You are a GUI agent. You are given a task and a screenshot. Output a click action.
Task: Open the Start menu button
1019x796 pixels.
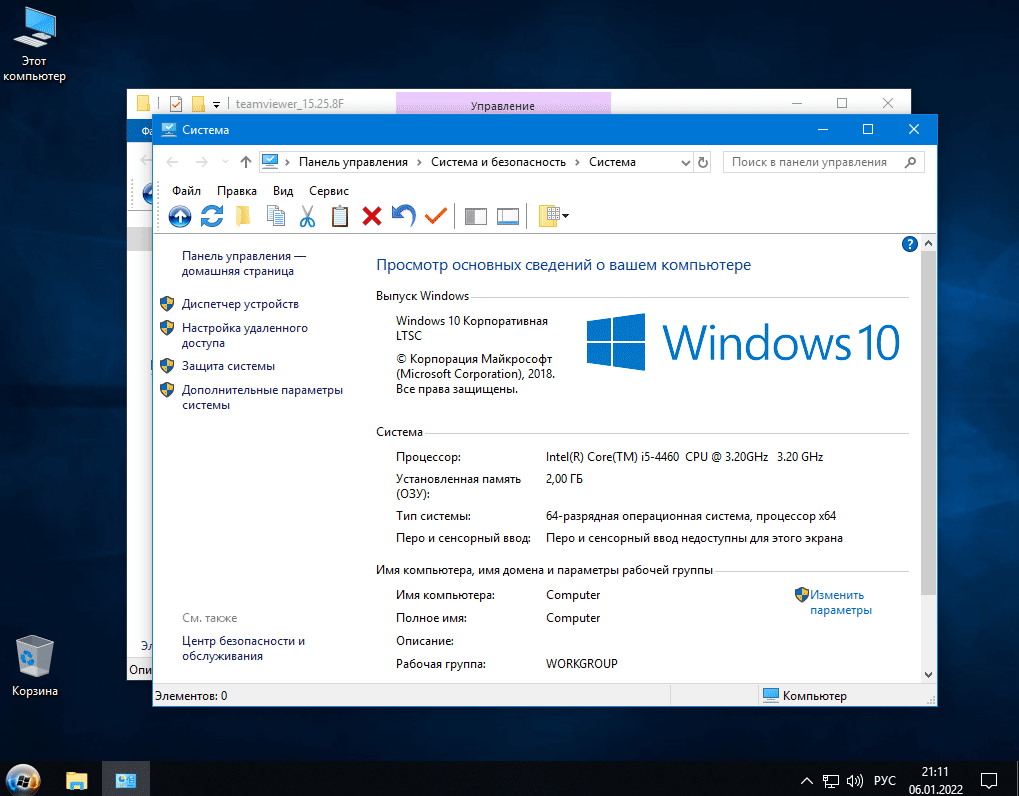pos(23,779)
